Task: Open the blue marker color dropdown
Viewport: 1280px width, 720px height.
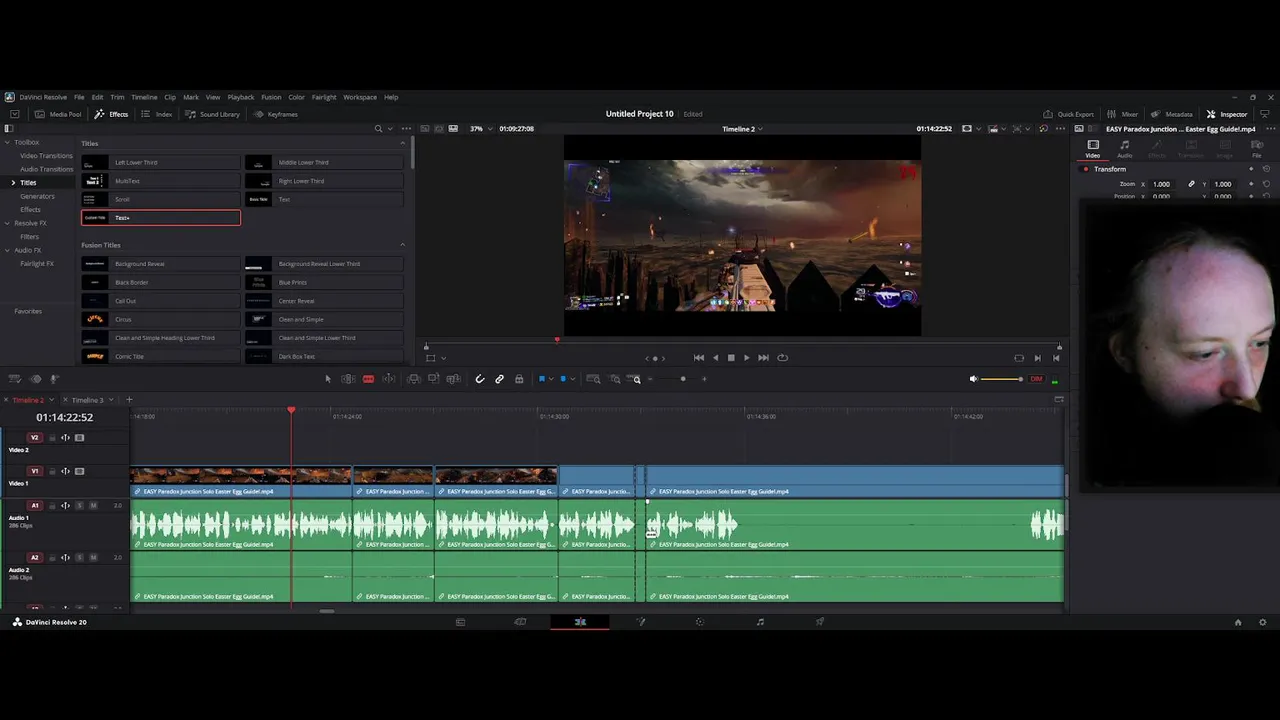Action: 571,379
